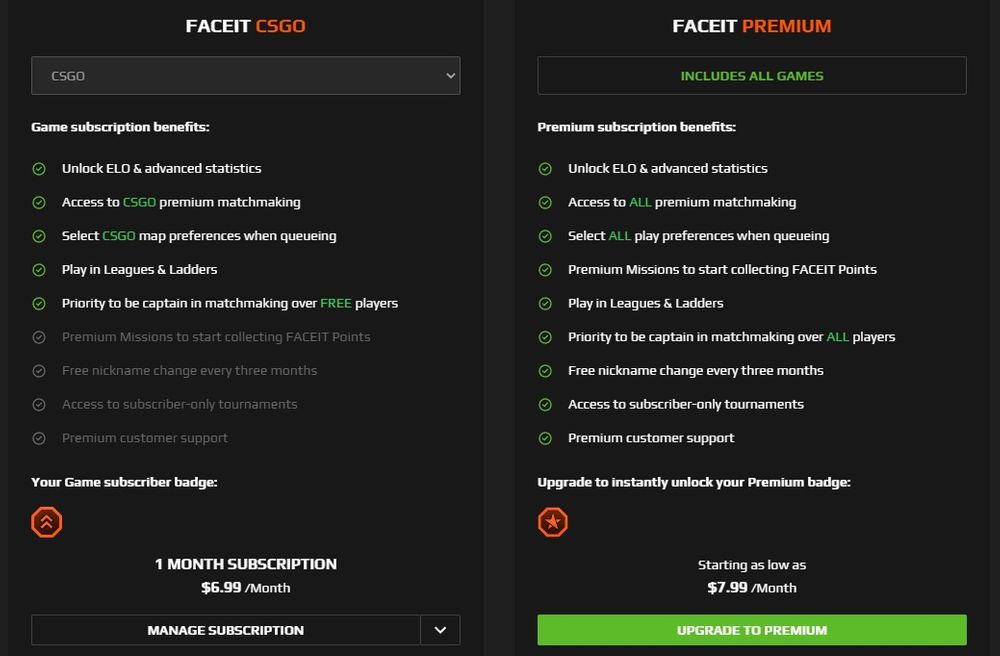Click Upgrade to Premium
Viewport: 1000px width, 656px height.
[x=752, y=630]
